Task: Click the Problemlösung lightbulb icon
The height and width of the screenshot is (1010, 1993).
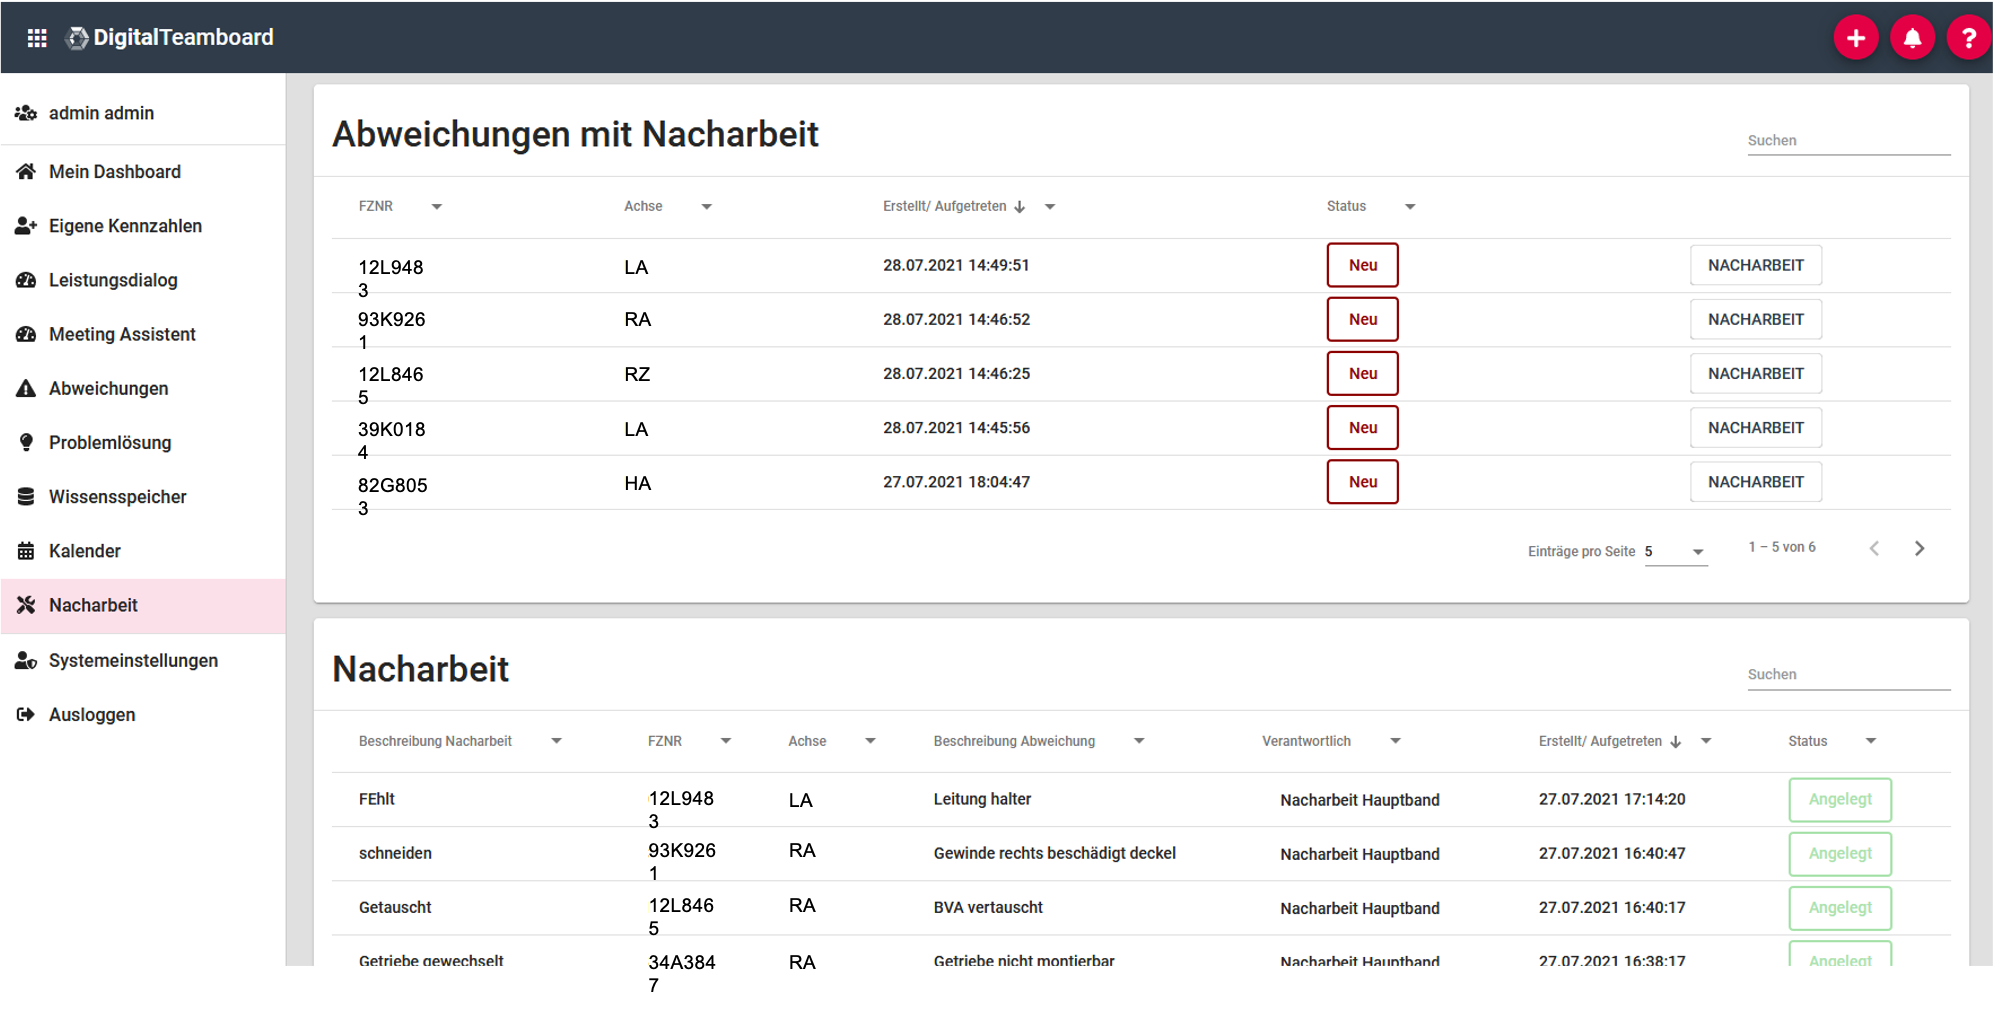Action: [x=26, y=442]
